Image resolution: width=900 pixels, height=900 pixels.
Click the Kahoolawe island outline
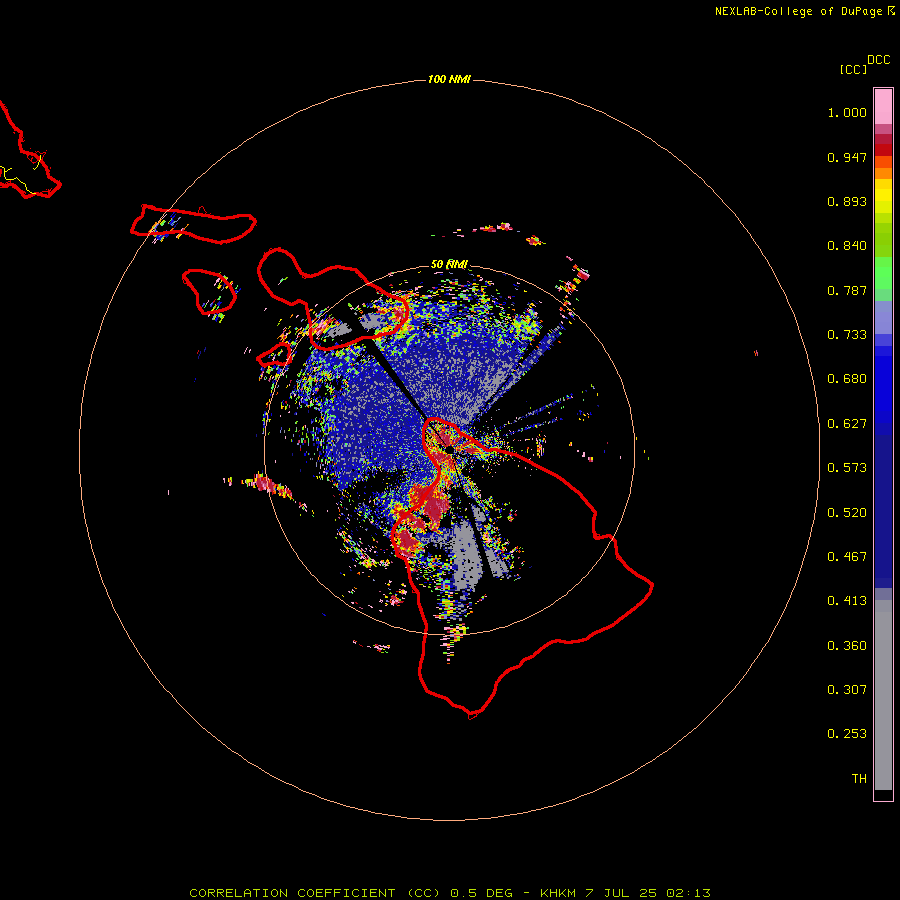click(274, 355)
